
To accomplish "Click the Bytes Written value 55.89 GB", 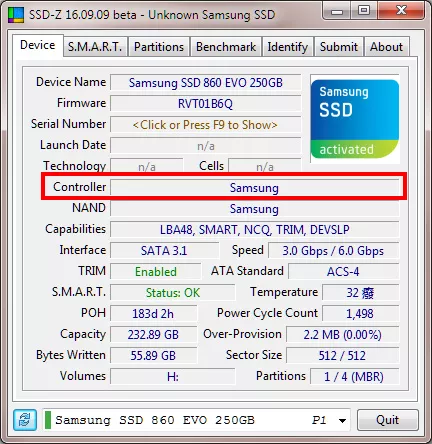I will tap(153, 356).
